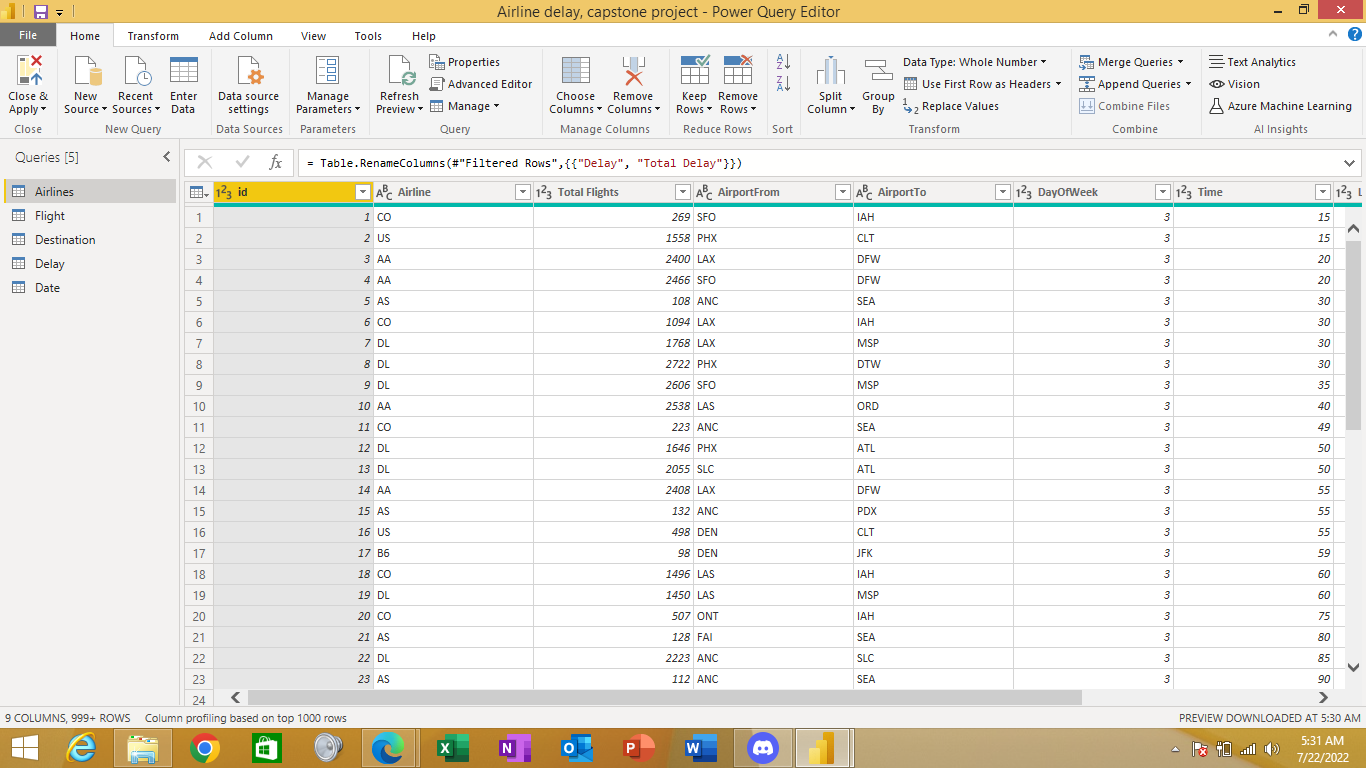1366x768 pixels.
Task: Open Merge Queries
Action: 1128,61
